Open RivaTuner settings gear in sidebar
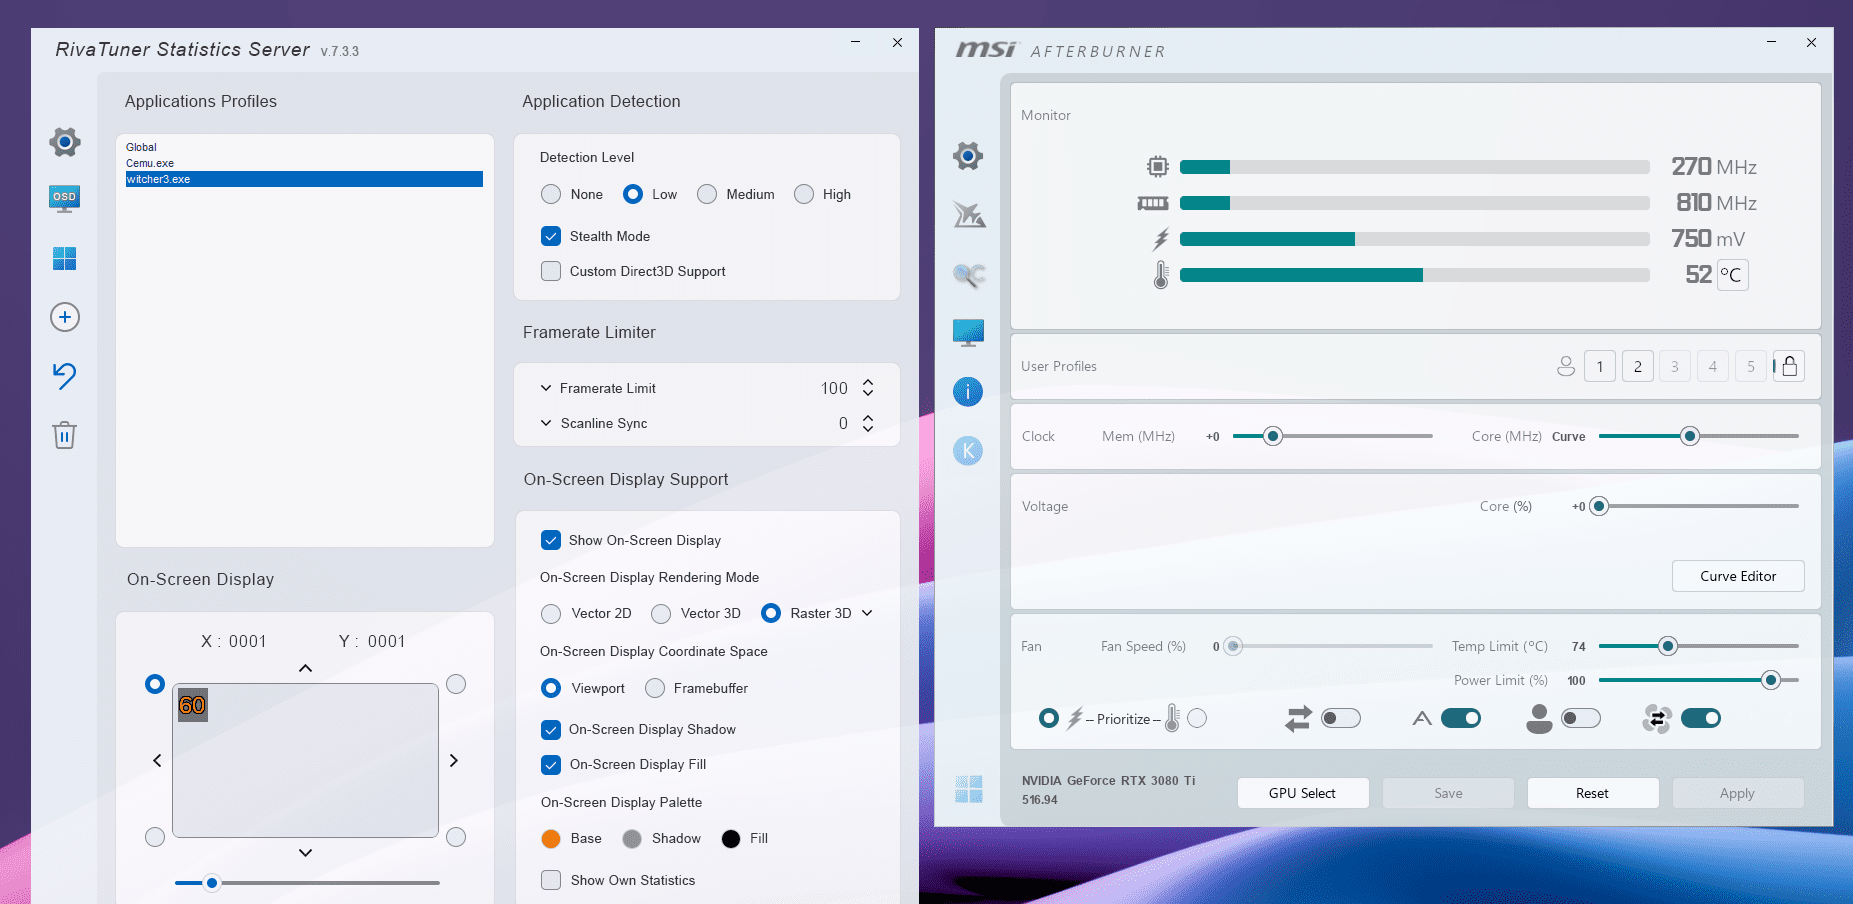1853x904 pixels. (x=65, y=142)
